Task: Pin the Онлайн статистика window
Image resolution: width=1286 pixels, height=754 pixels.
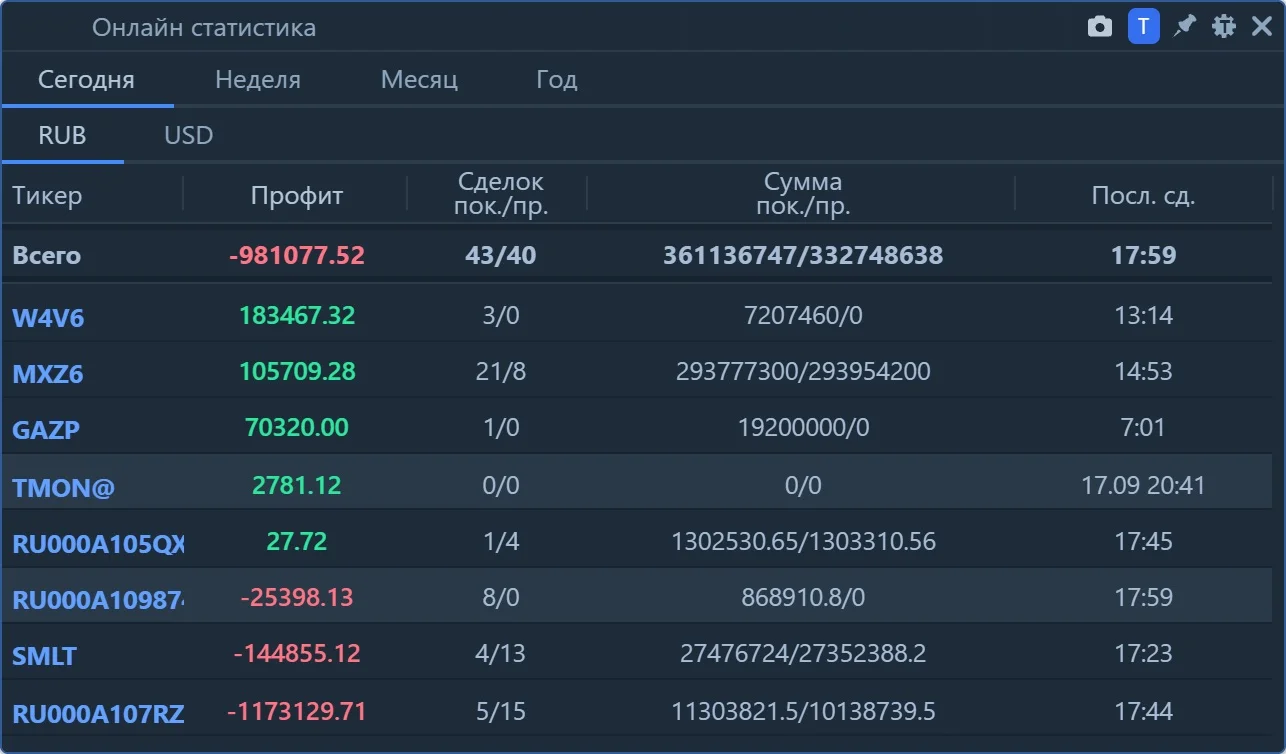Action: [x=1185, y=26]
